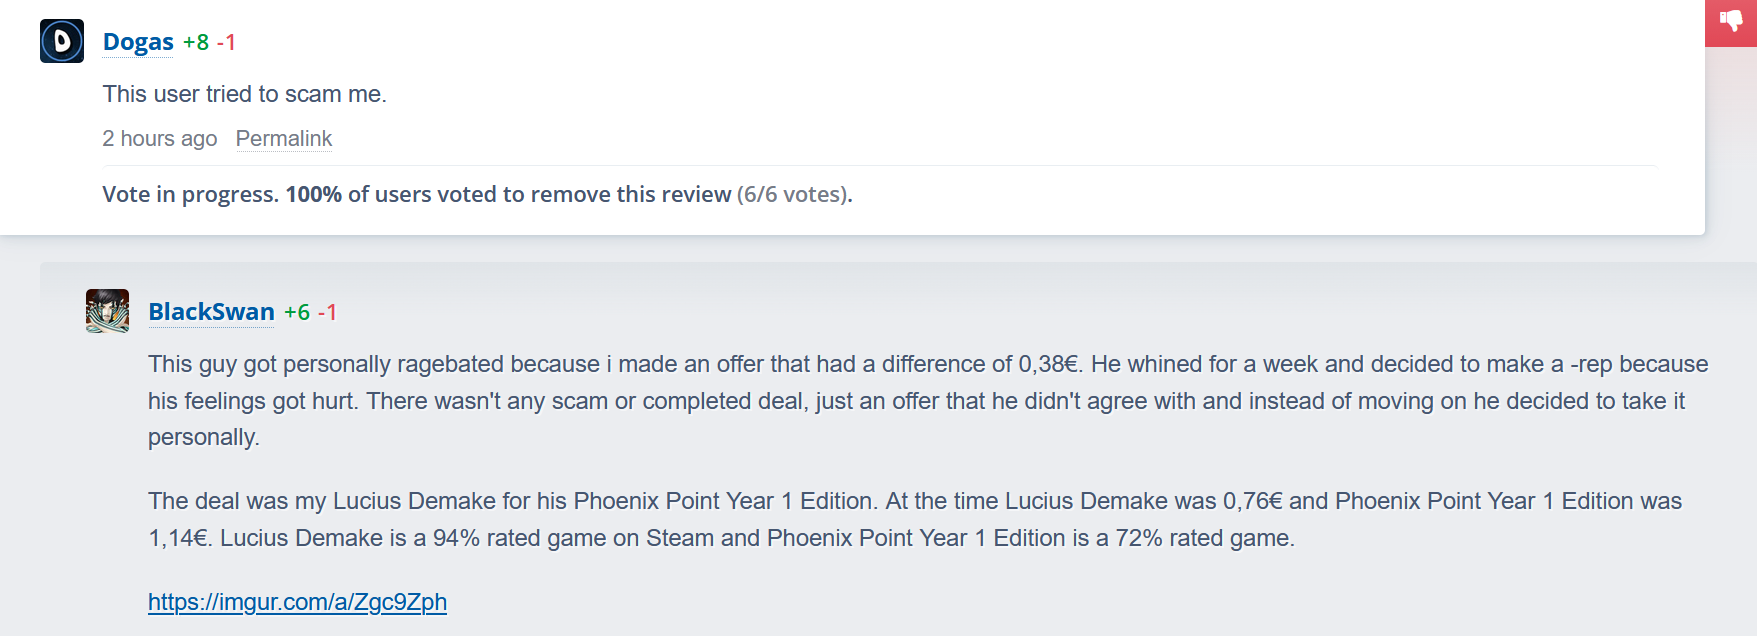1757x636 pixels.
Task: Click BlackSwan's -1 negative reputation count
Action: pos(327,312)
